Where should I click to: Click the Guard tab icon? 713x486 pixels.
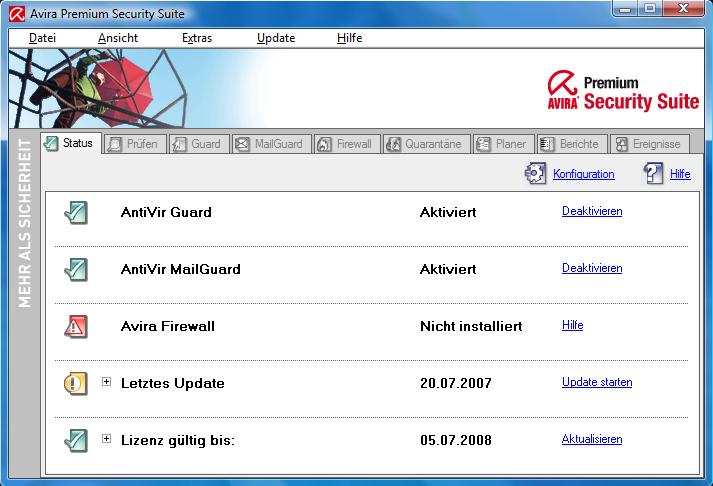179,144
